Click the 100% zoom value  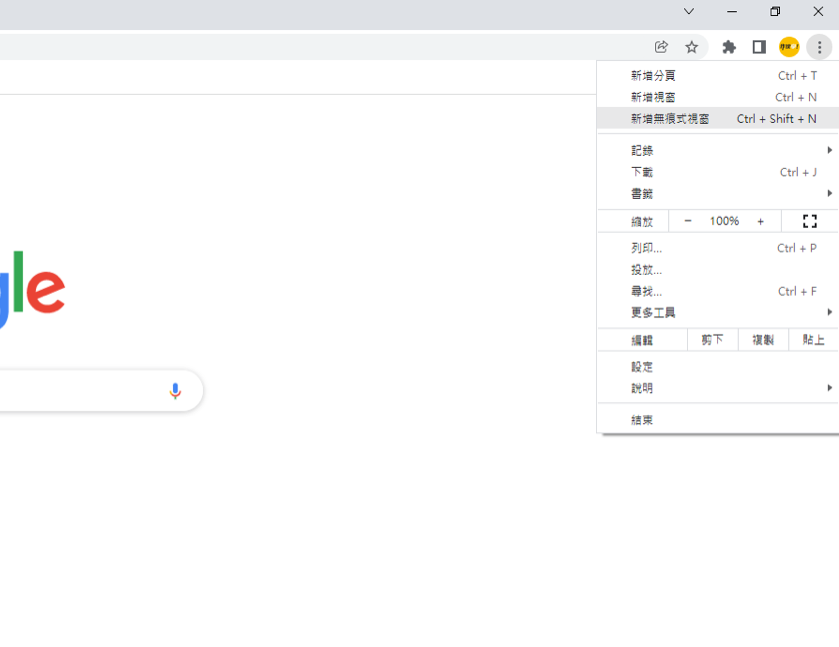click(724, 221)
